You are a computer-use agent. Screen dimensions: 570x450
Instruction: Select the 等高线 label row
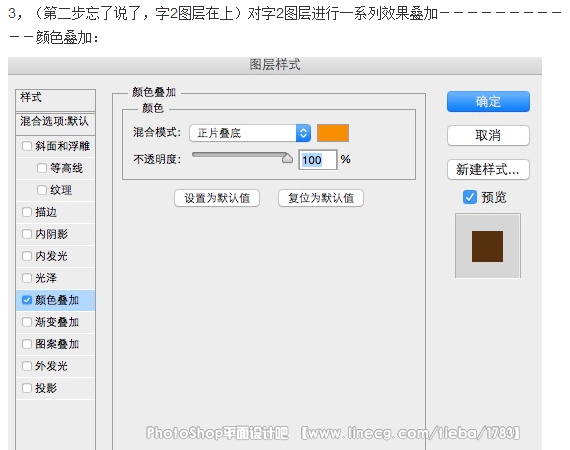point(56,168)
